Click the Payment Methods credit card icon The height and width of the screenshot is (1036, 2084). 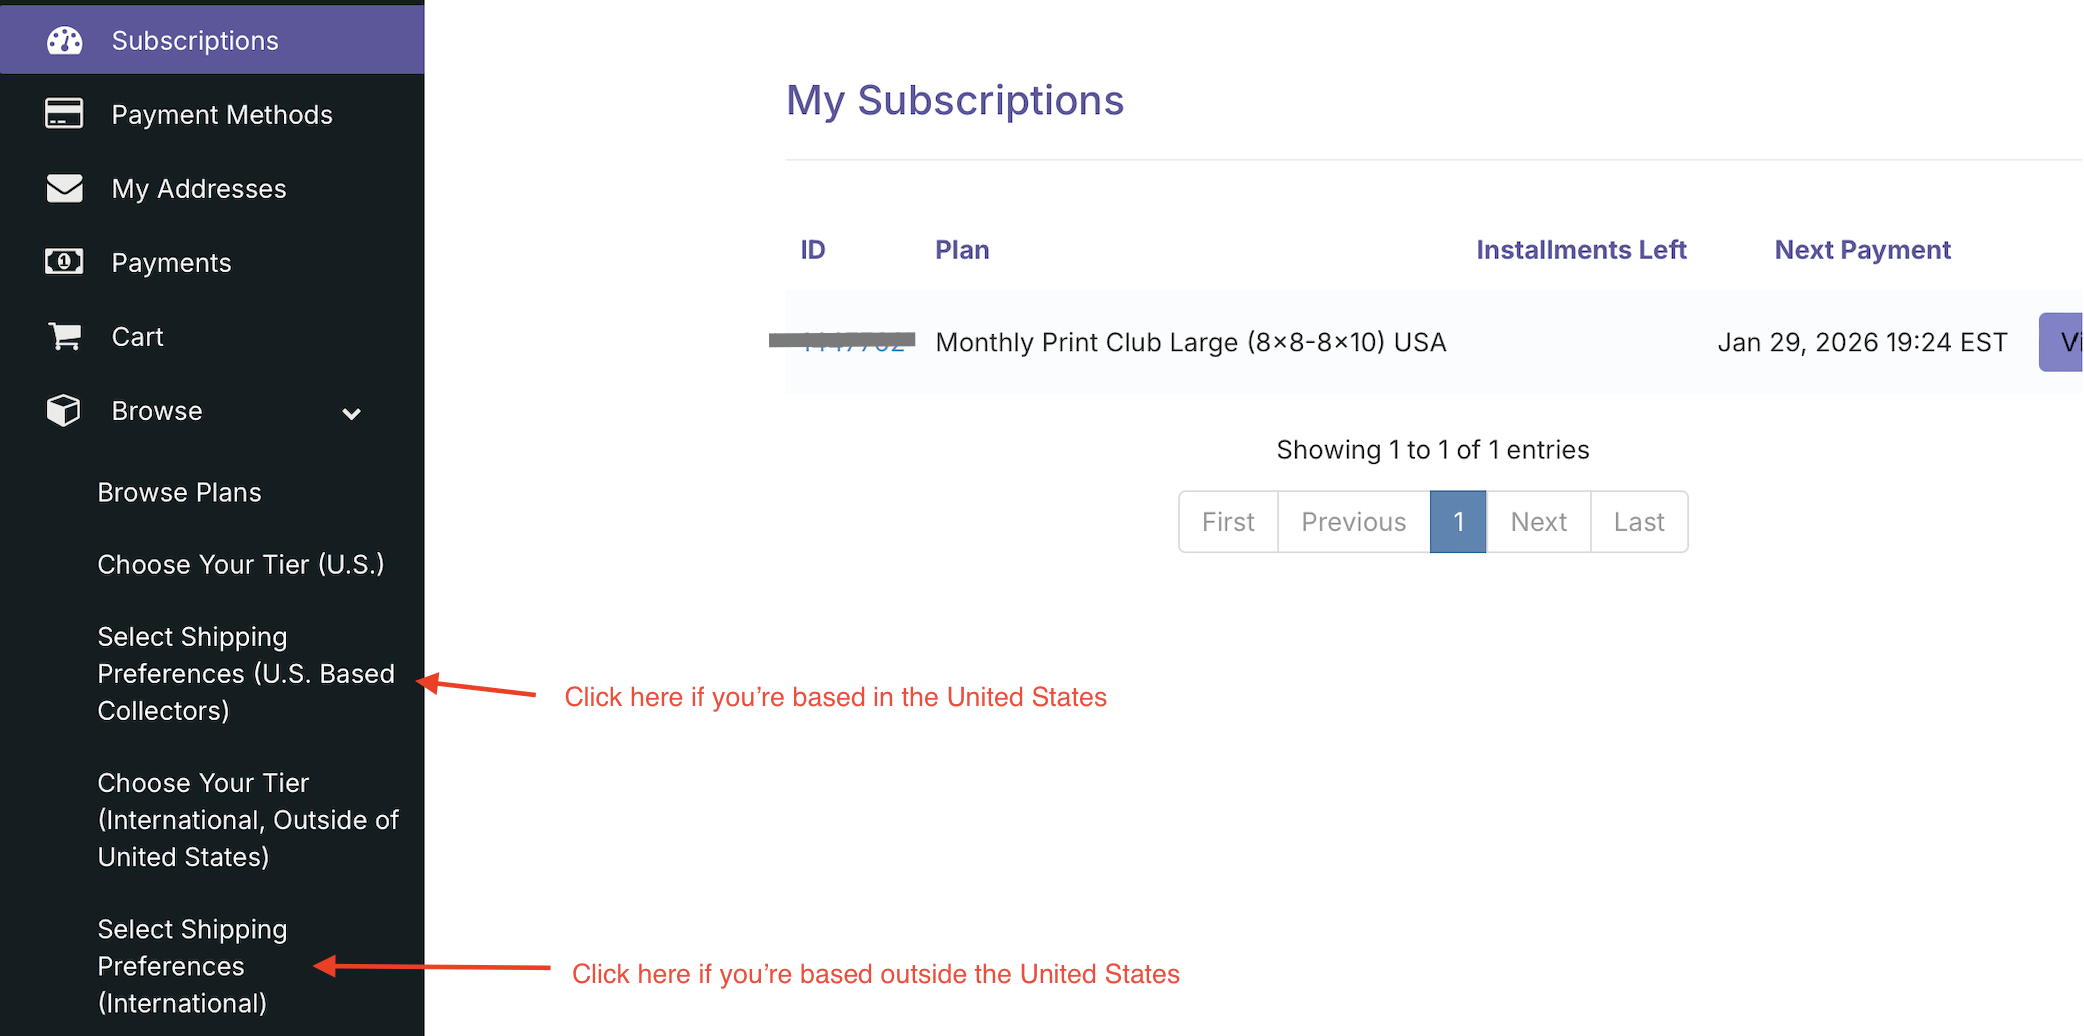(x=65, y=114)
